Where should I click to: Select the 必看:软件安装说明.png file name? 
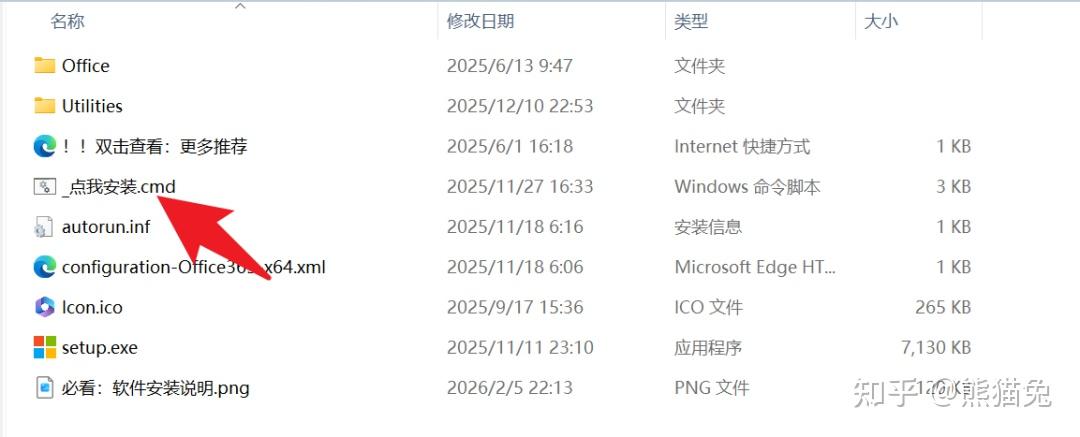(x=155, y=388)
